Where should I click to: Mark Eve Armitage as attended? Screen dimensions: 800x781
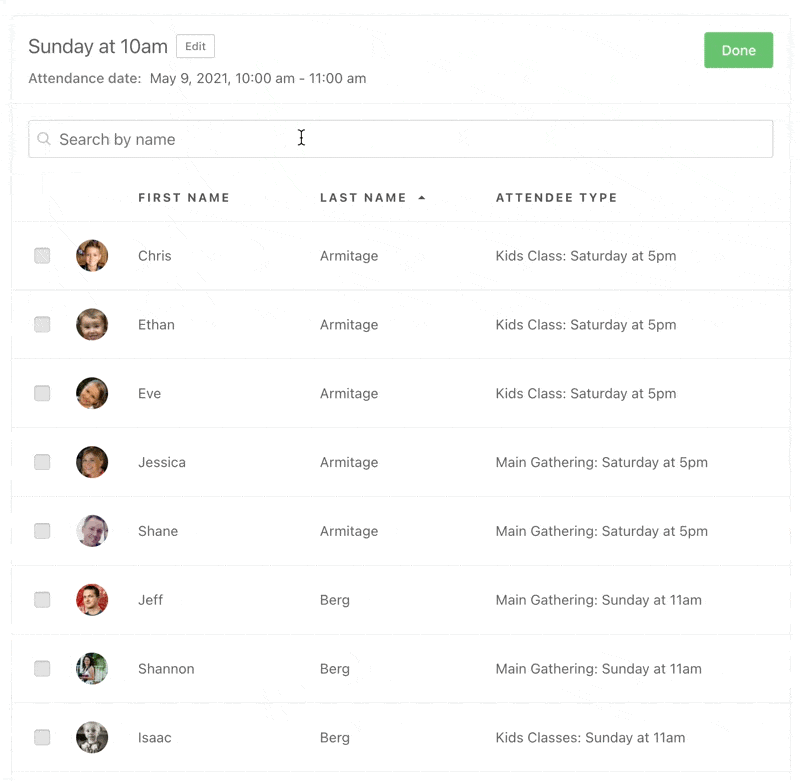tap(42, 394)
